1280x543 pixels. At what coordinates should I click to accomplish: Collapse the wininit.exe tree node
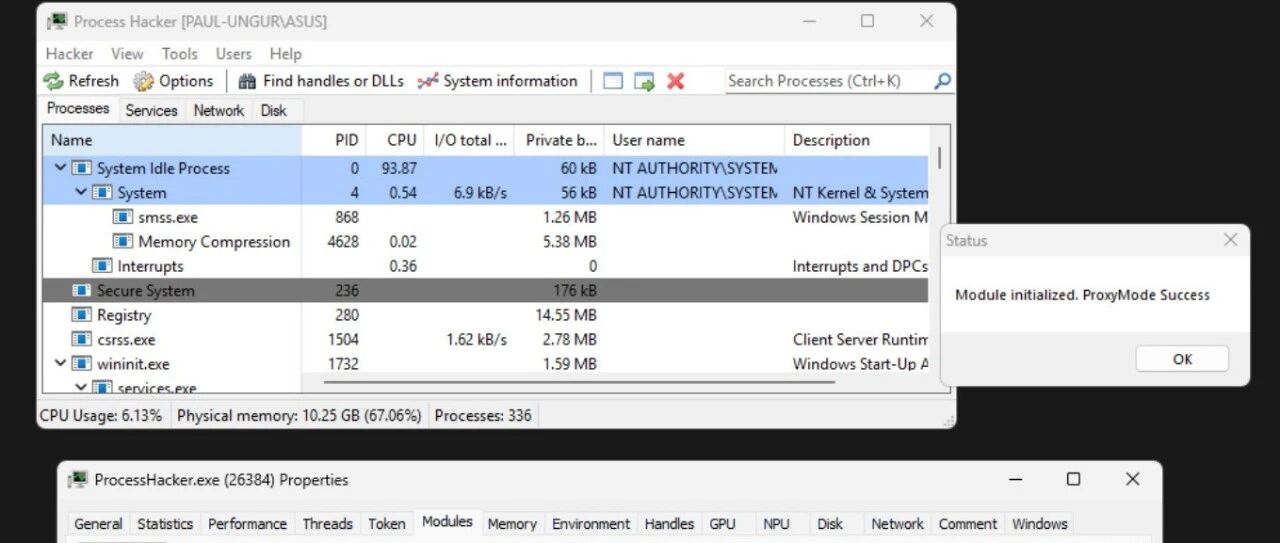[60, 364]
